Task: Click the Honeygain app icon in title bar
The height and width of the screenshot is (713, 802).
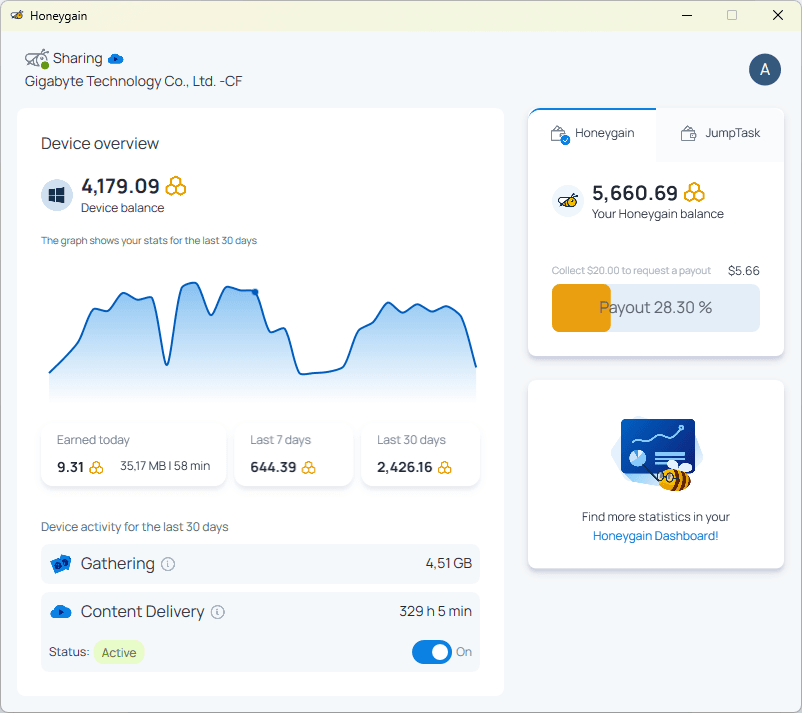Action: [x=17, y=15]
